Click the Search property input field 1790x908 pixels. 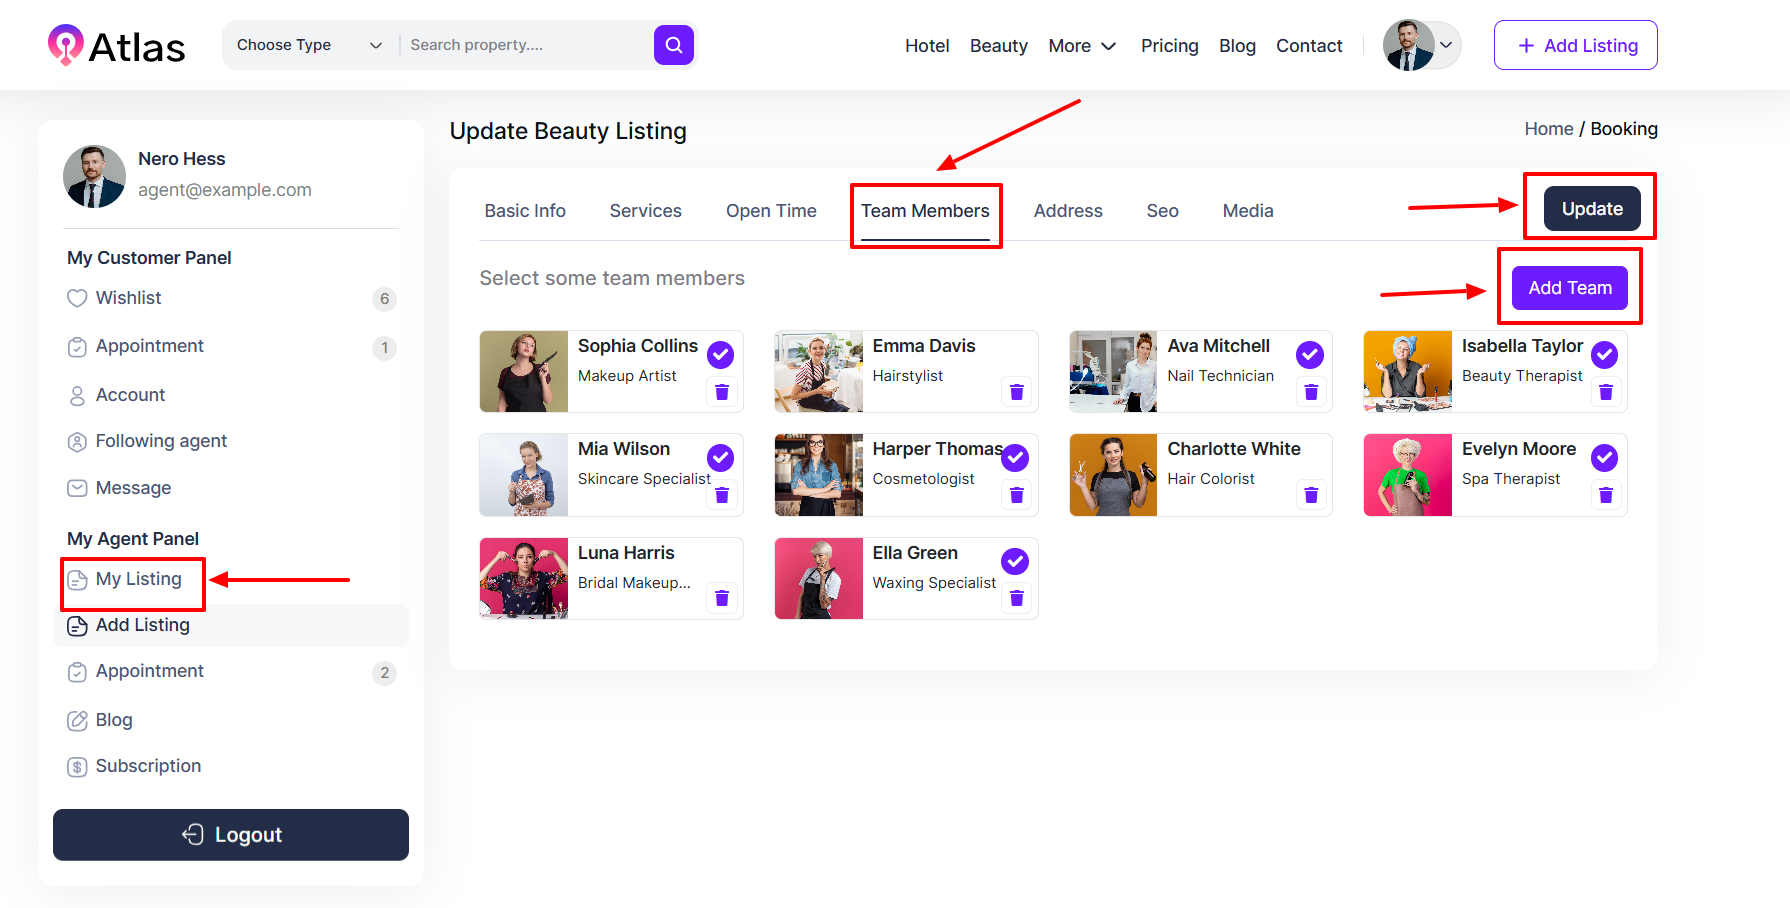click(x=525, y=45)
